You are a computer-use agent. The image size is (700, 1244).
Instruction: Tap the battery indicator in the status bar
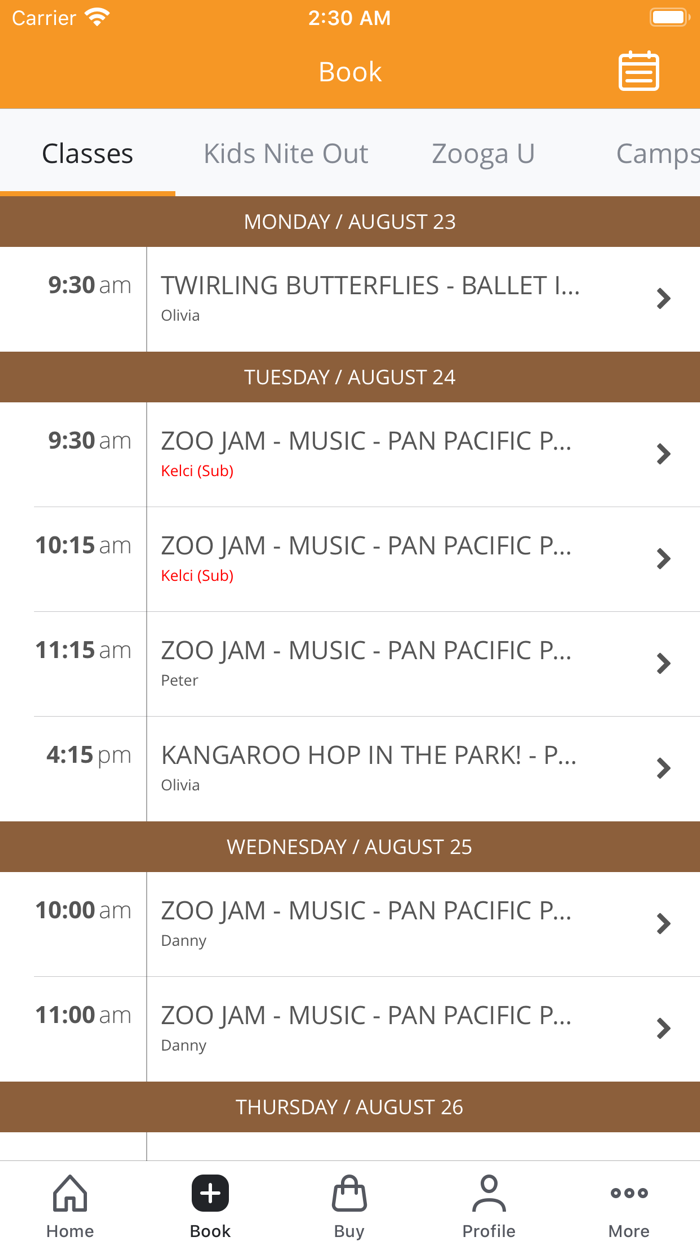tap(666, 16)
